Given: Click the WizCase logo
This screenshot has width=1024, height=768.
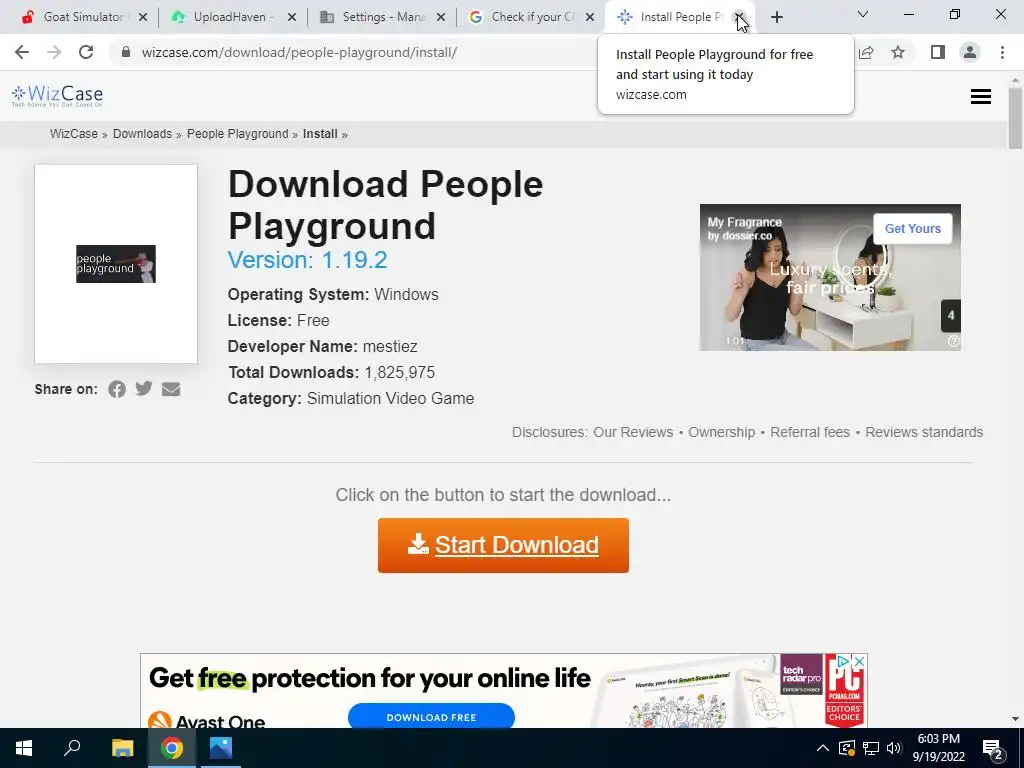Looking at the screenshot, I should 57,96.
